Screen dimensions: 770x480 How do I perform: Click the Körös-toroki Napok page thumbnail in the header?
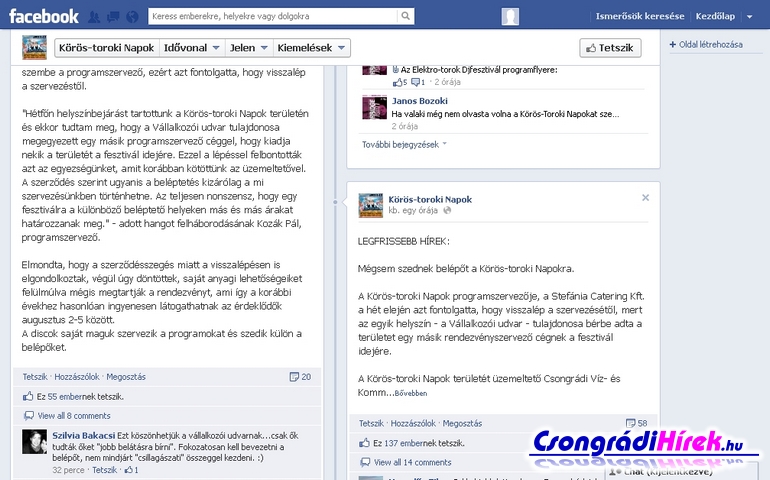(34, 48)
